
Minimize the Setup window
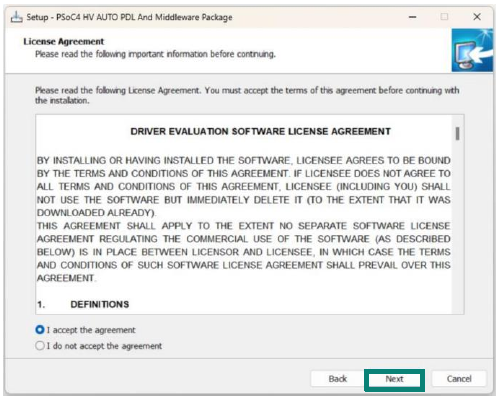(x=413, y=17)
